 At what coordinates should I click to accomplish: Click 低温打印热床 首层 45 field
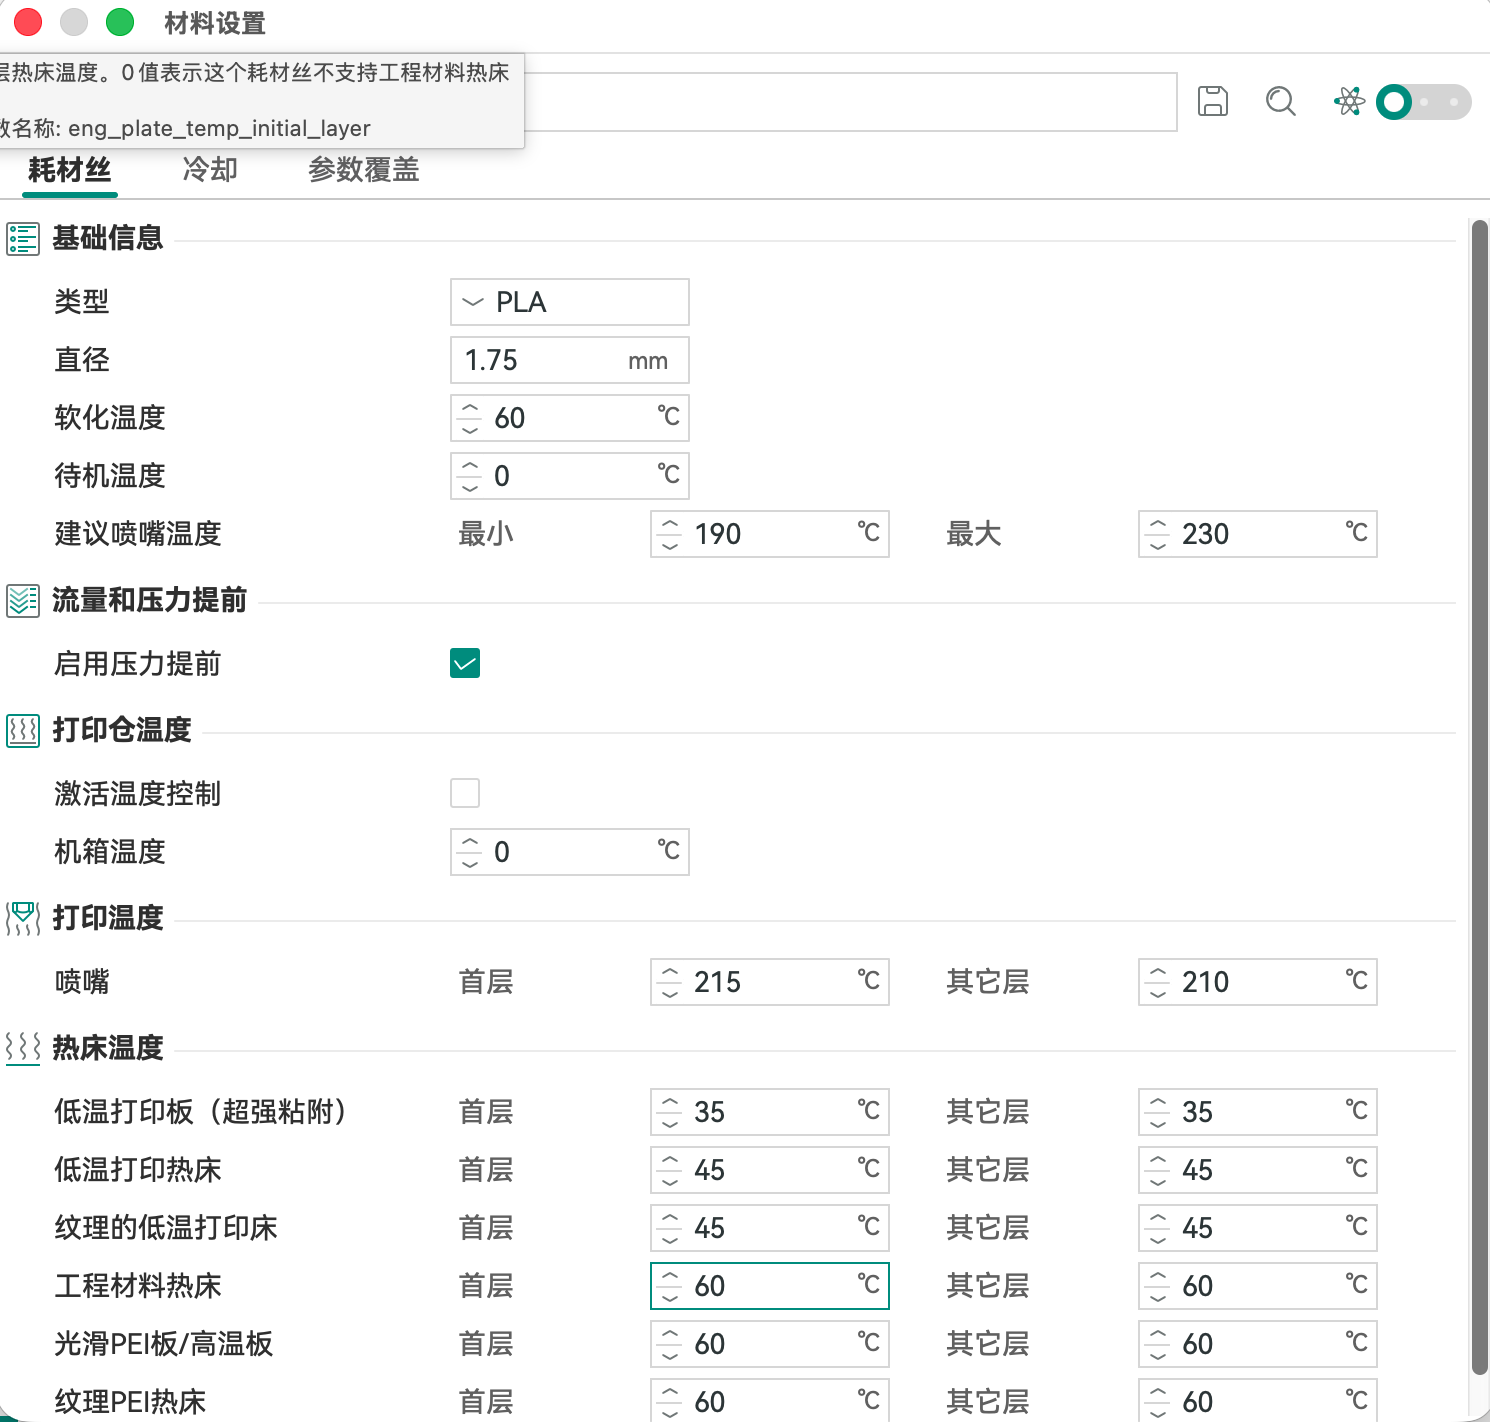[770, 1170]
